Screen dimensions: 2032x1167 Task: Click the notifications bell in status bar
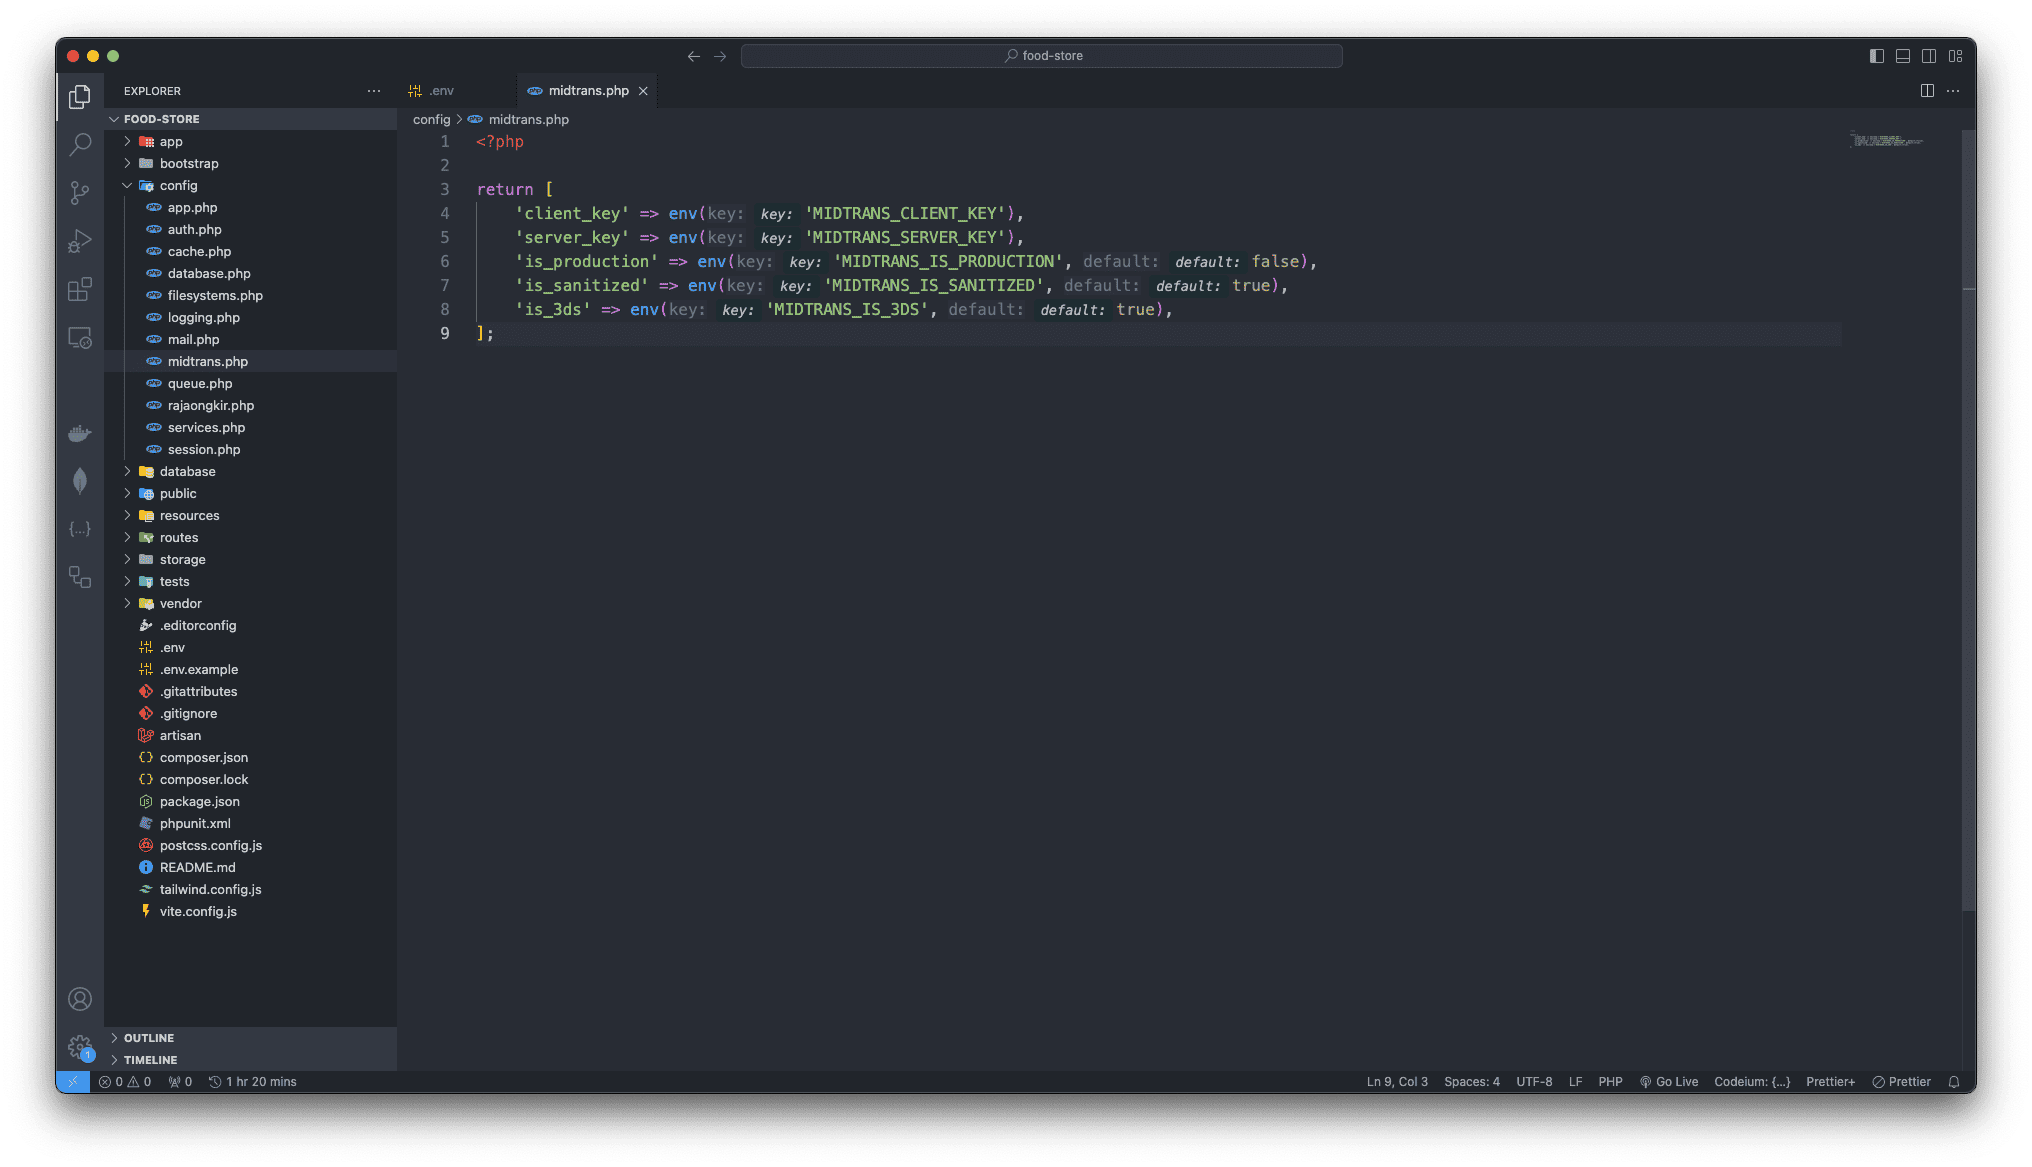(x=1953, y=1082)
